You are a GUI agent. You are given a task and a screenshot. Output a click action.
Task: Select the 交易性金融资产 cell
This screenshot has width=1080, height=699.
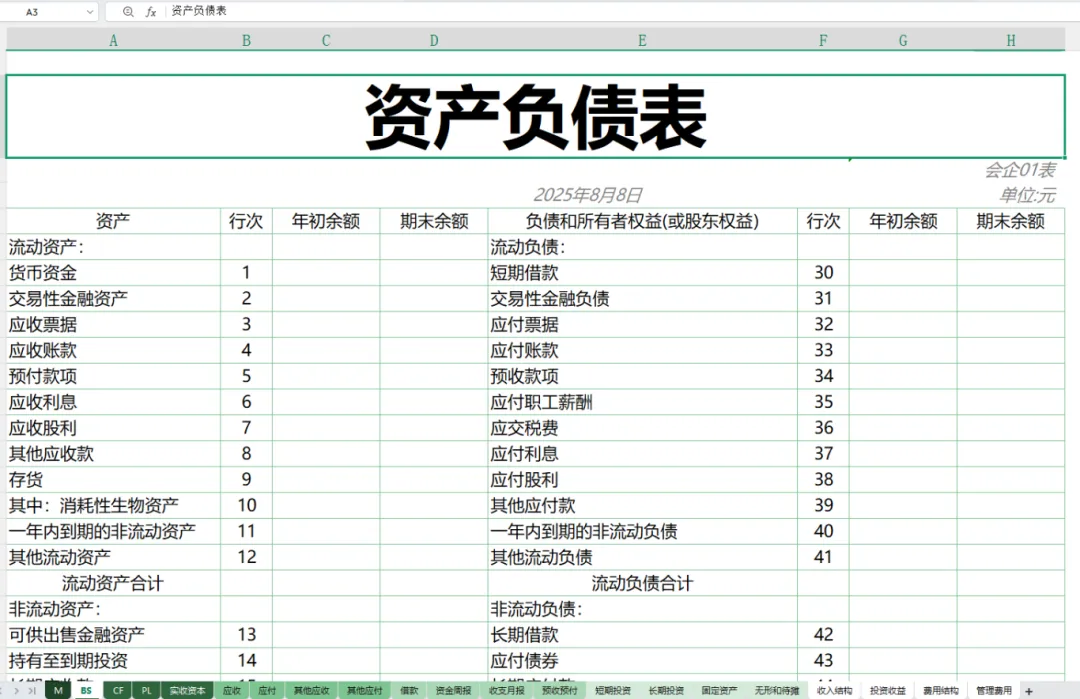[x=114, y=299]
